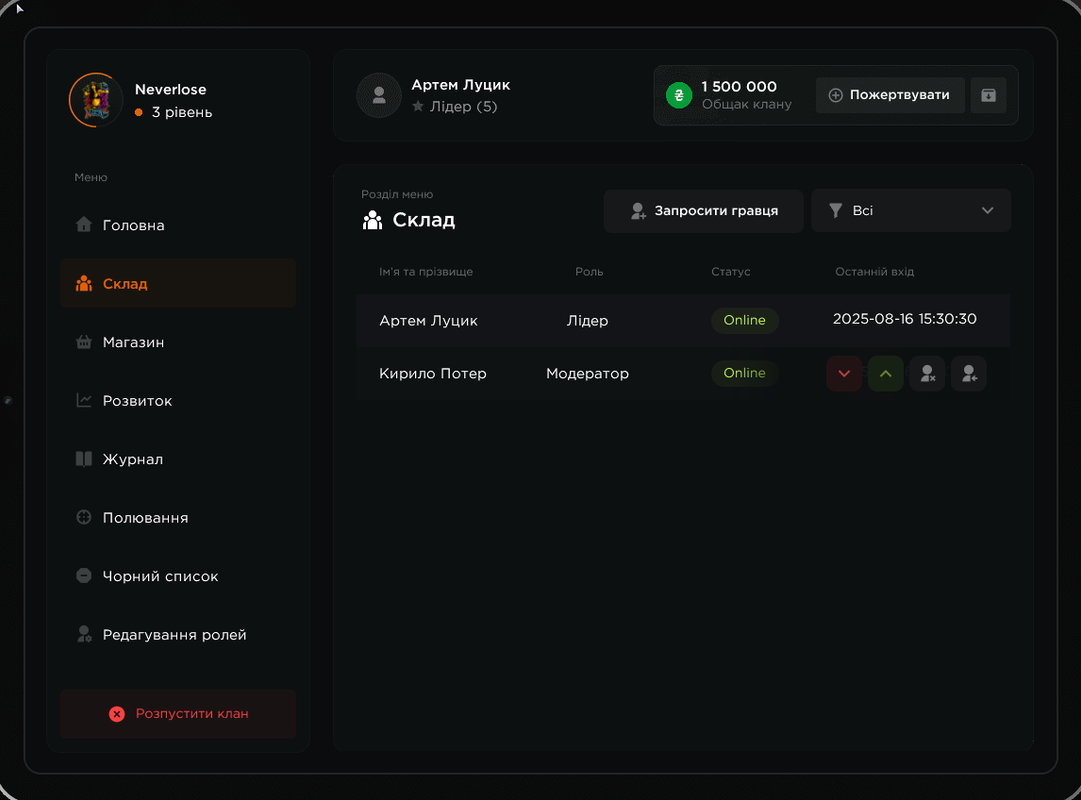Click the Модератор role cell
Image resolution: width=1081 pixels, height=800 pixels.
(x=587, y=374)
